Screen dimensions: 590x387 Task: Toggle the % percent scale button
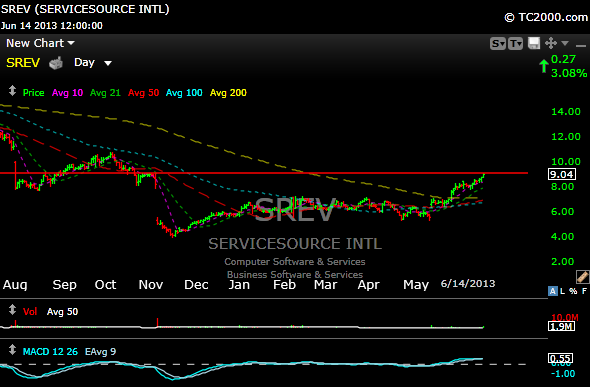573,291
